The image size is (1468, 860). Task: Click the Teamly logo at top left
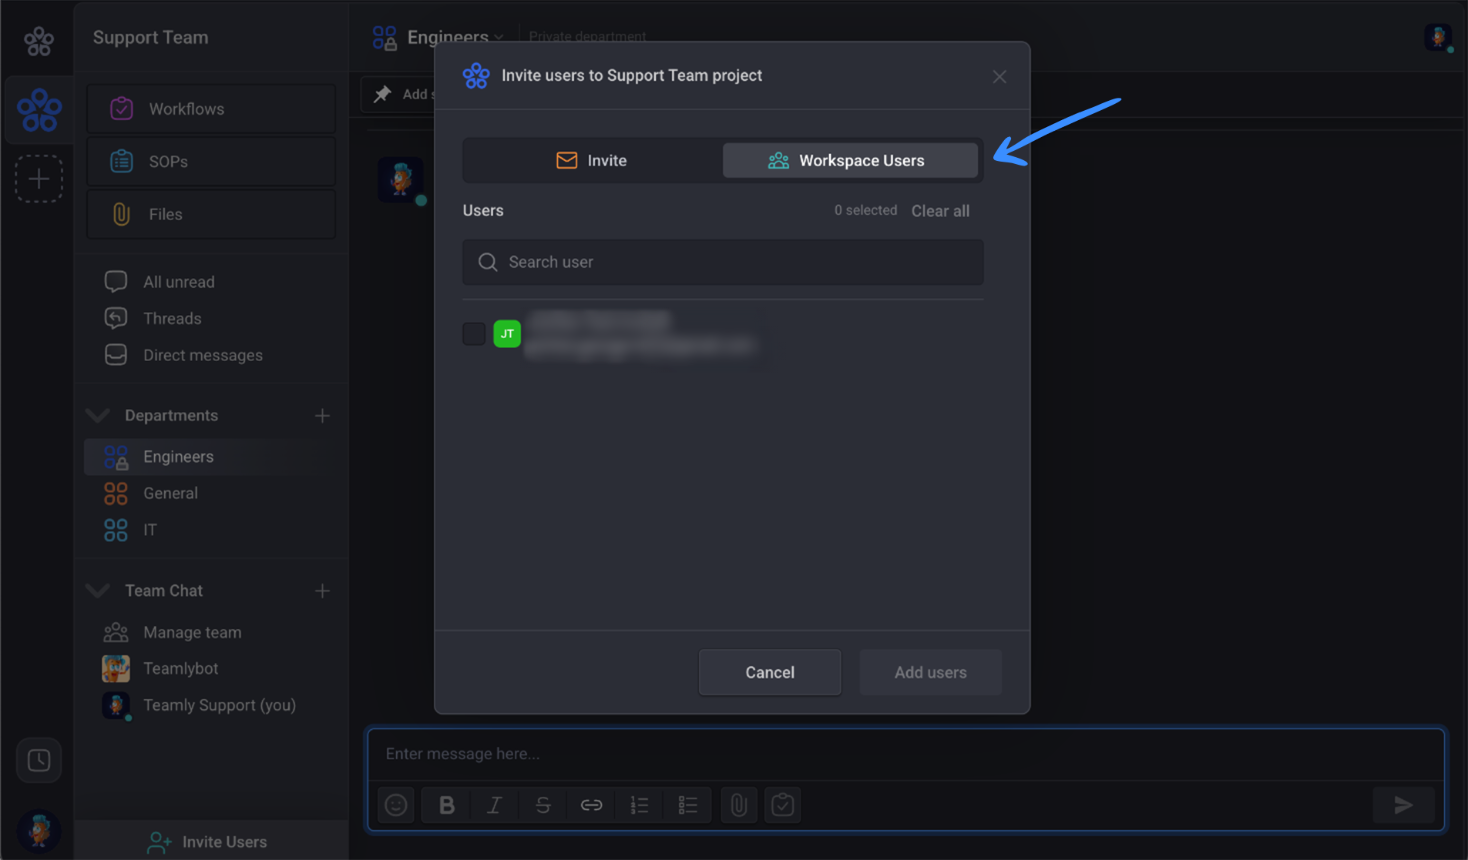[x=39, y=41]
